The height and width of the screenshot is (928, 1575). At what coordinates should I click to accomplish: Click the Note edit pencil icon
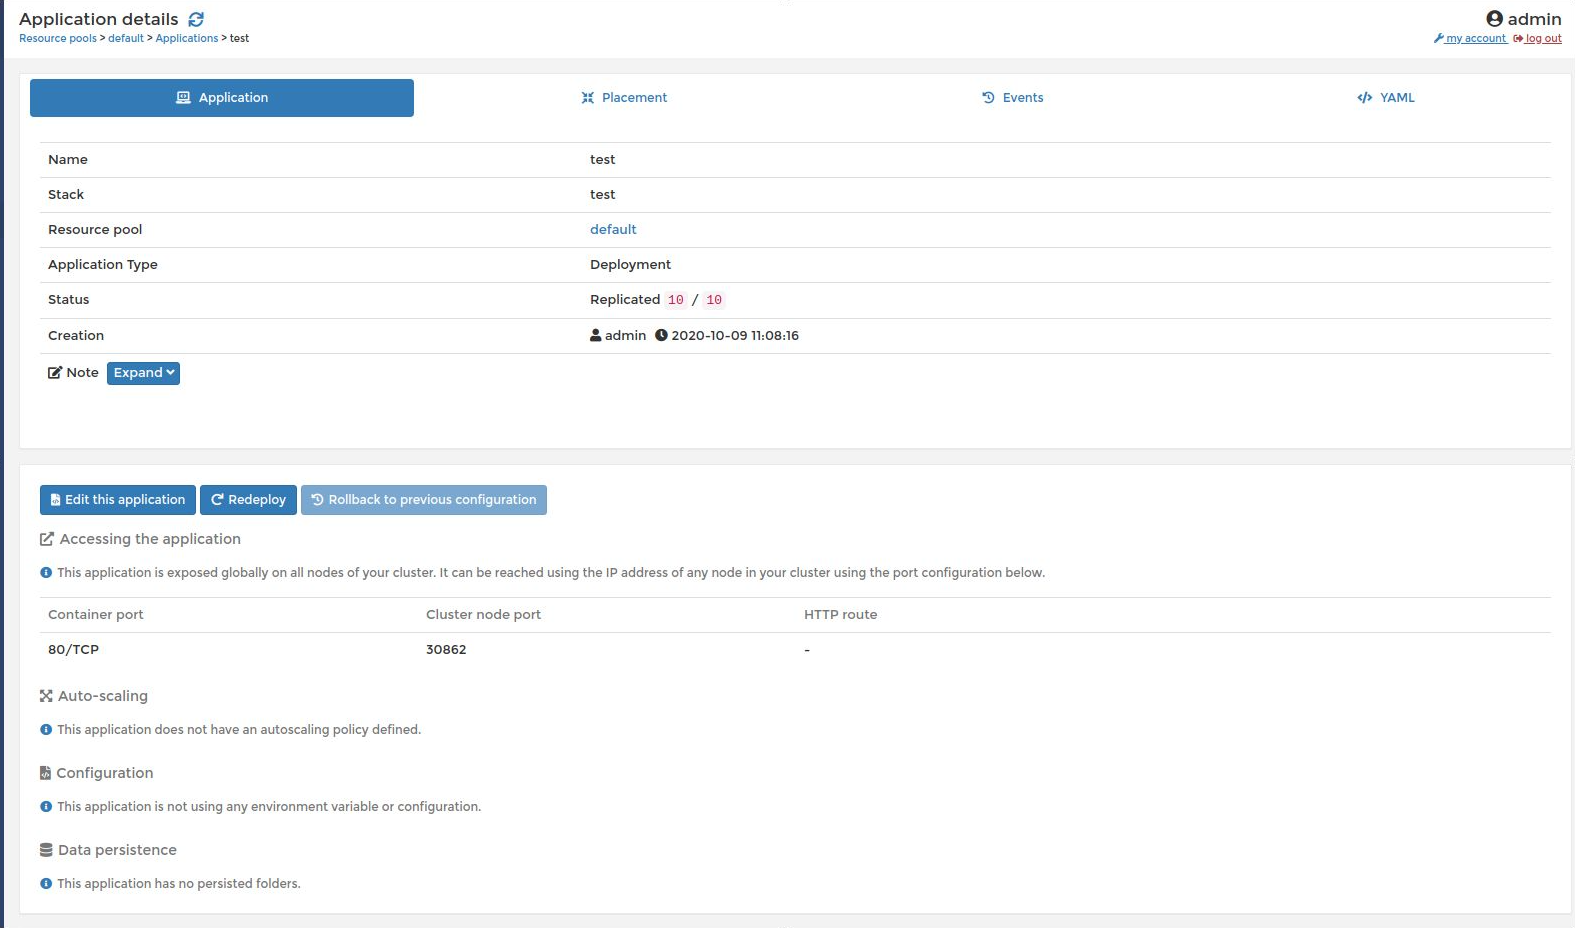(x=55, y=373)
